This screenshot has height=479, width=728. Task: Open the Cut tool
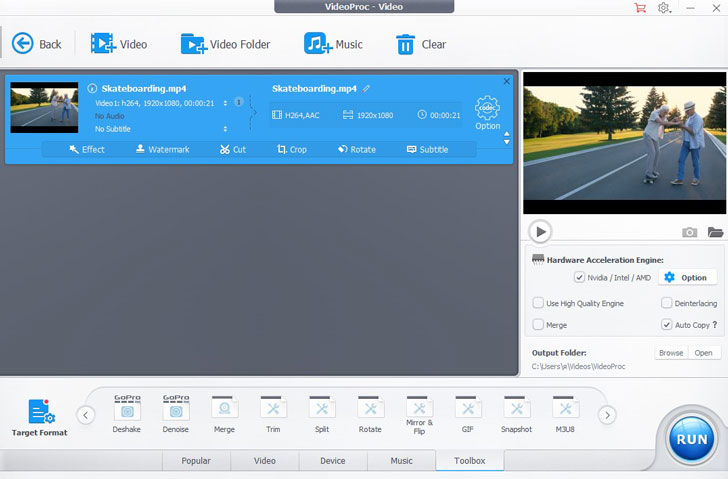point(233,149)
